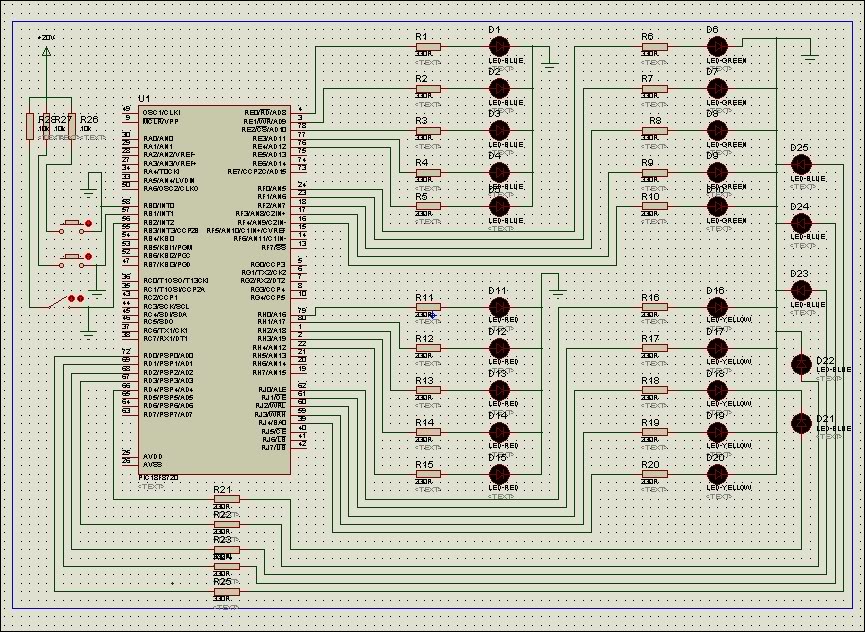The image size is (865, 632).
Task: Select the blue LED D3
Action: point(499,131)
